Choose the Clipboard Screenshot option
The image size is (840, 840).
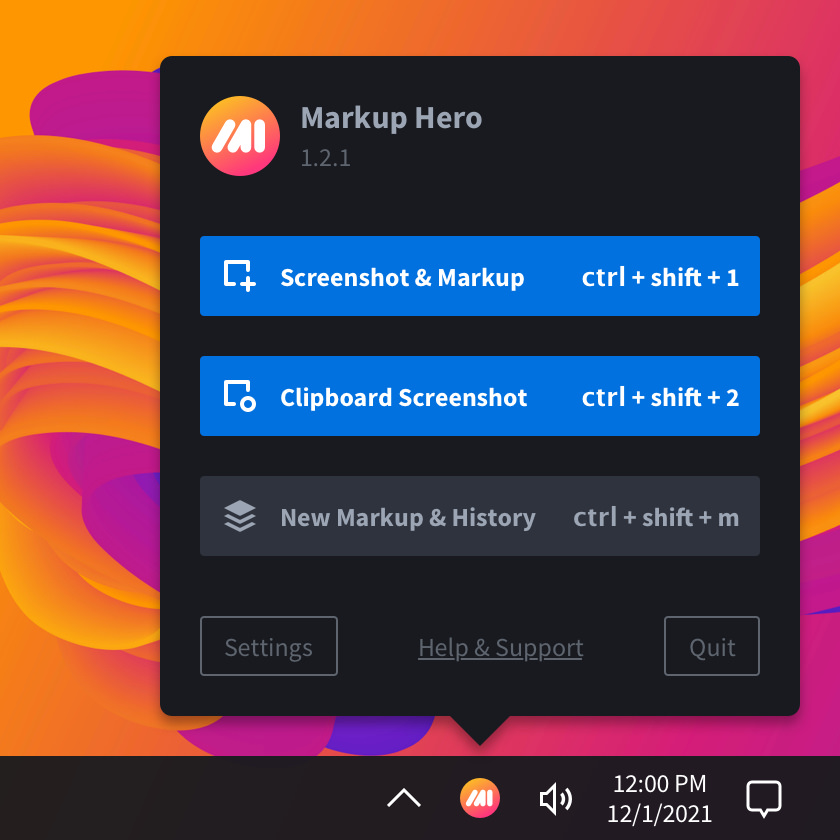[x=403, y=397]
